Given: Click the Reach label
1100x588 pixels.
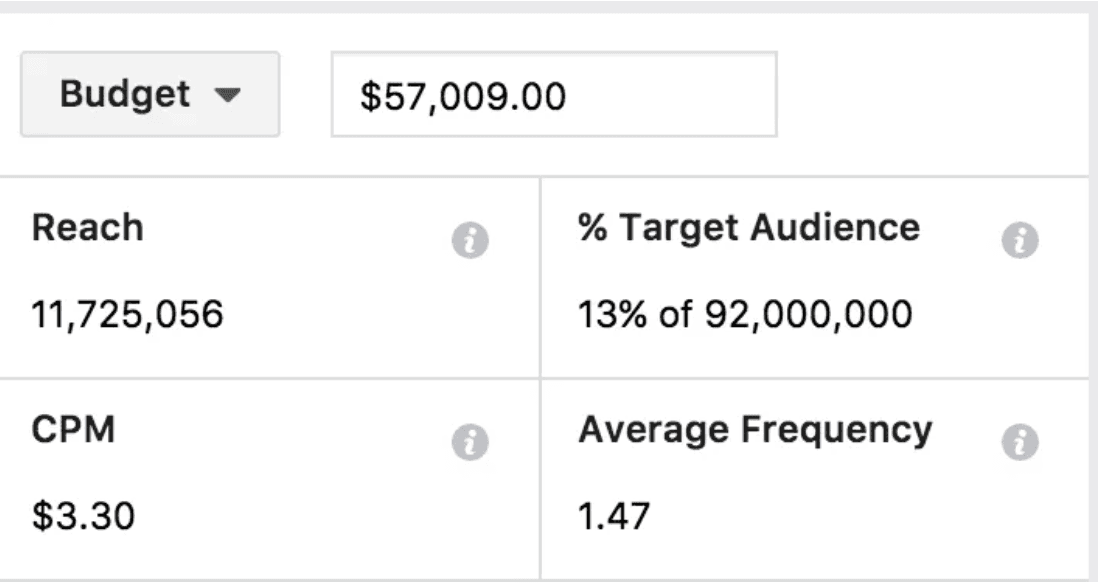Looking at the screenshot, I should point(87,228).
